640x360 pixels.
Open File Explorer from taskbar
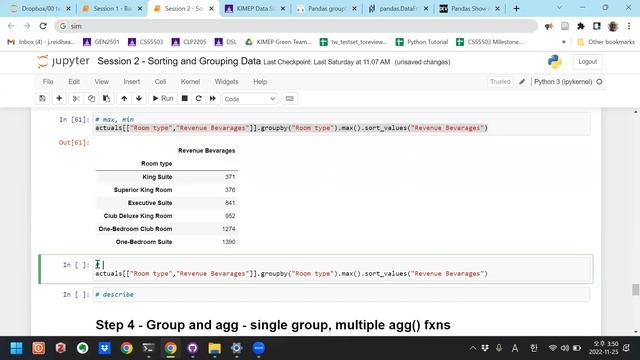[214, 348]
